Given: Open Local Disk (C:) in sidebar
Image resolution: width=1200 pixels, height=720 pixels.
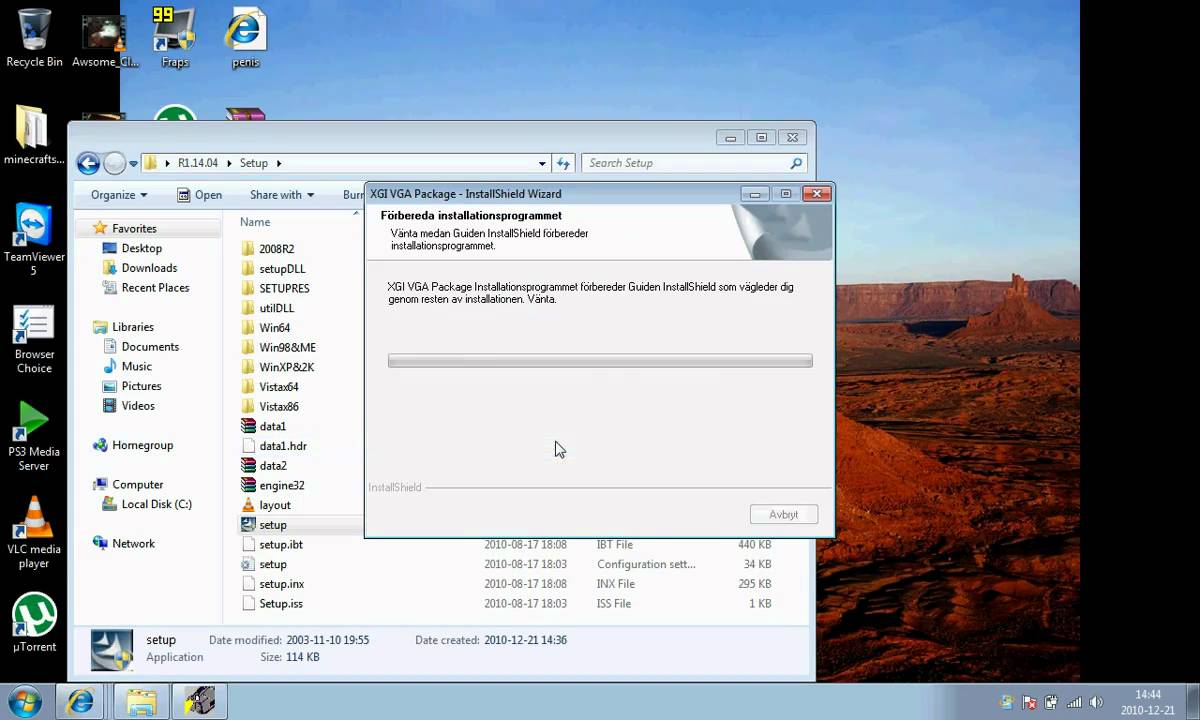Looking at the screenshot, I should (x=156, y=504).
